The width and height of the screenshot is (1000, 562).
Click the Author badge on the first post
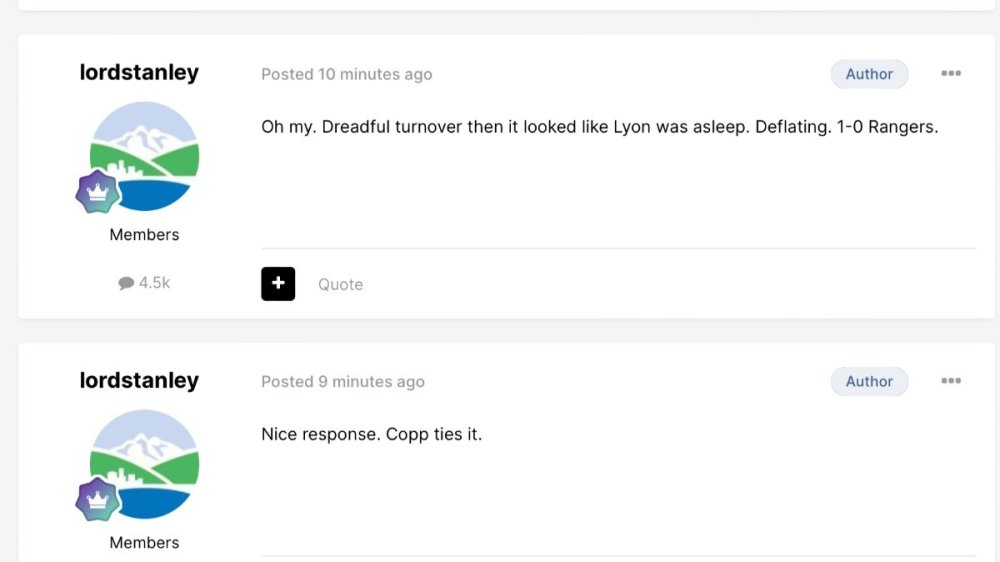[869, 74]
